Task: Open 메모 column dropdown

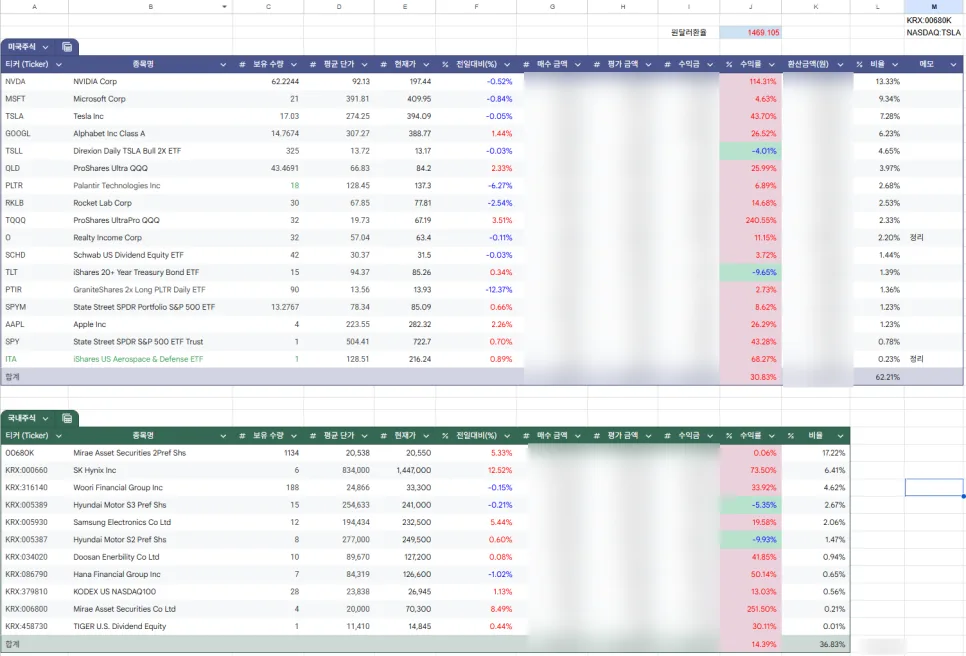Action: 954,65
